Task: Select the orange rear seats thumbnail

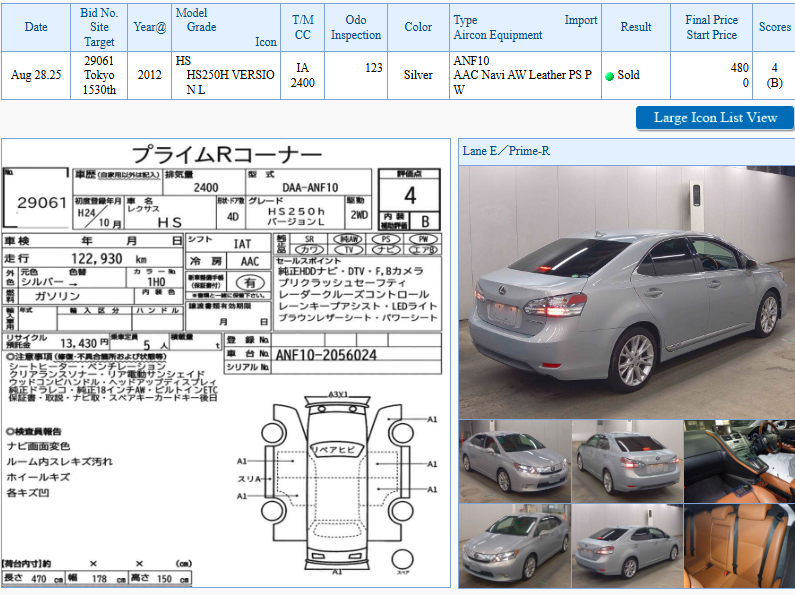Action: click(x=739, y=547)
